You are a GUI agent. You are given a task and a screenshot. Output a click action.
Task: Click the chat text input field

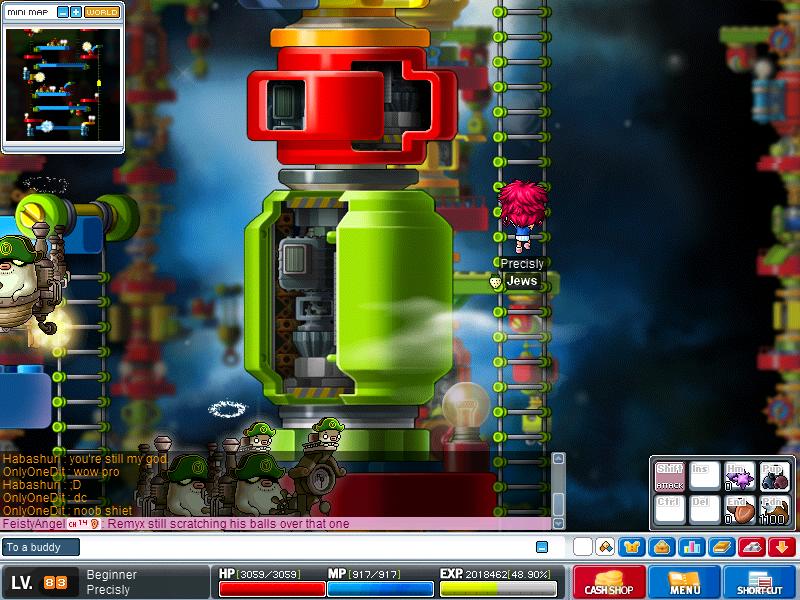click(306, 547)
